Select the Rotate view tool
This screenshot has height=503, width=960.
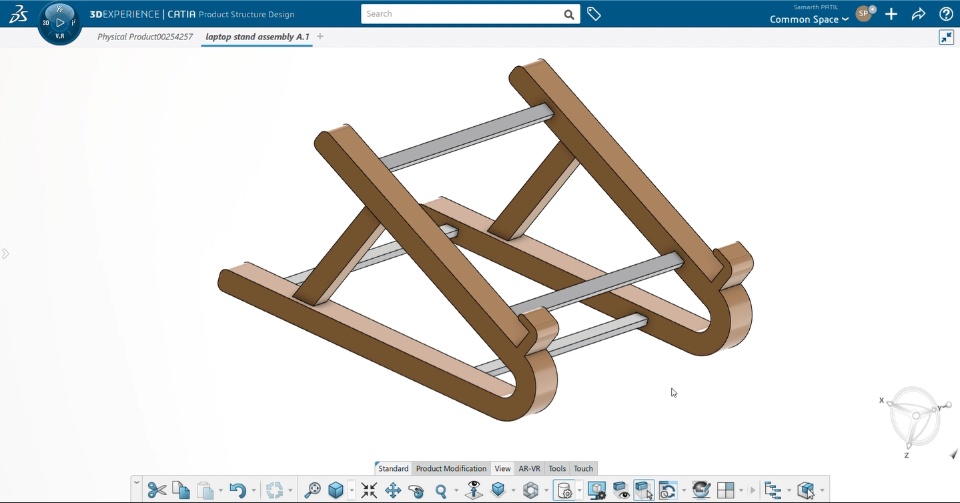(x=416, y=490)
